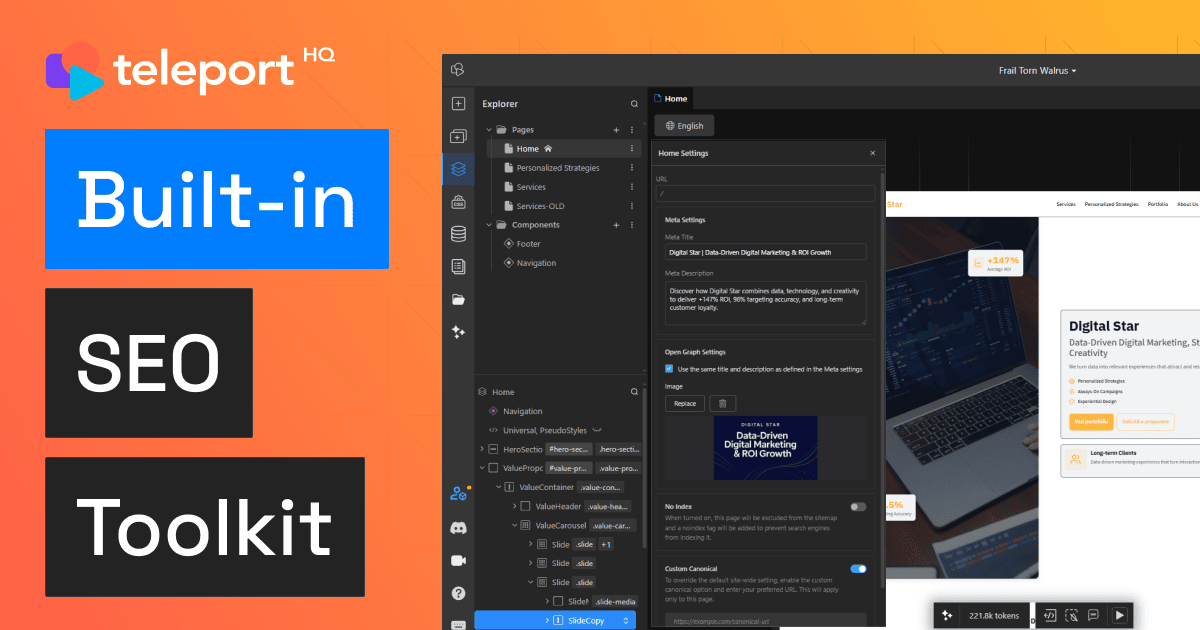Click the AI sparkle button in bottom toolbar
The width and height of the screenshot is (1200, 630).
[x=948, y=616]
